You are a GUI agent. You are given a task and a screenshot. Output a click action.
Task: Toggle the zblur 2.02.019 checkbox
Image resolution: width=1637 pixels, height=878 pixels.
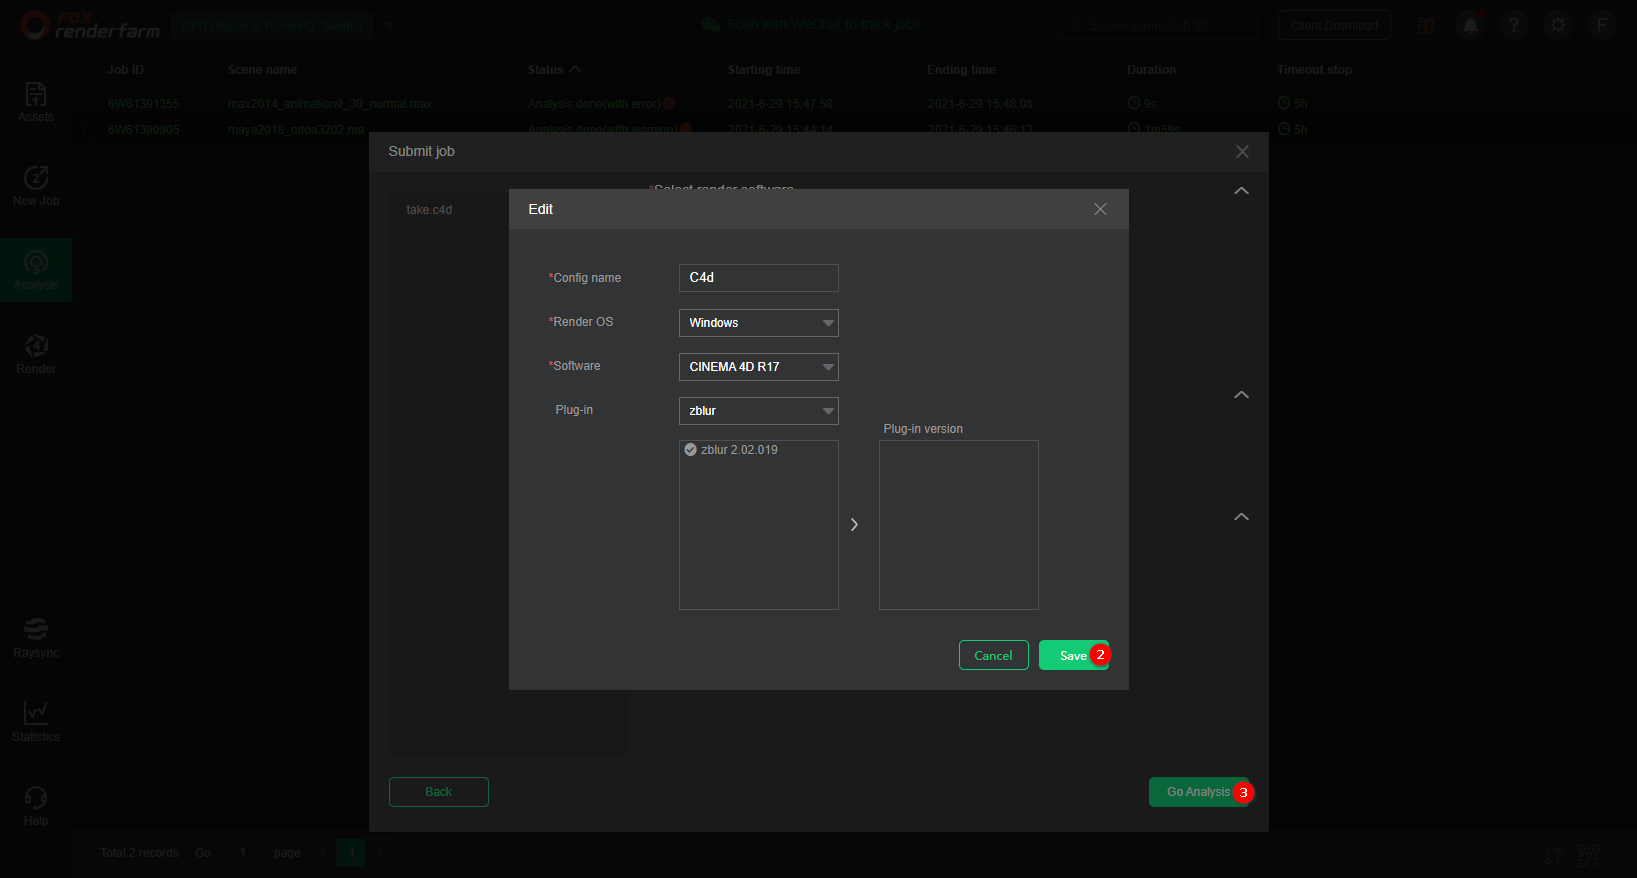[690, 450]
